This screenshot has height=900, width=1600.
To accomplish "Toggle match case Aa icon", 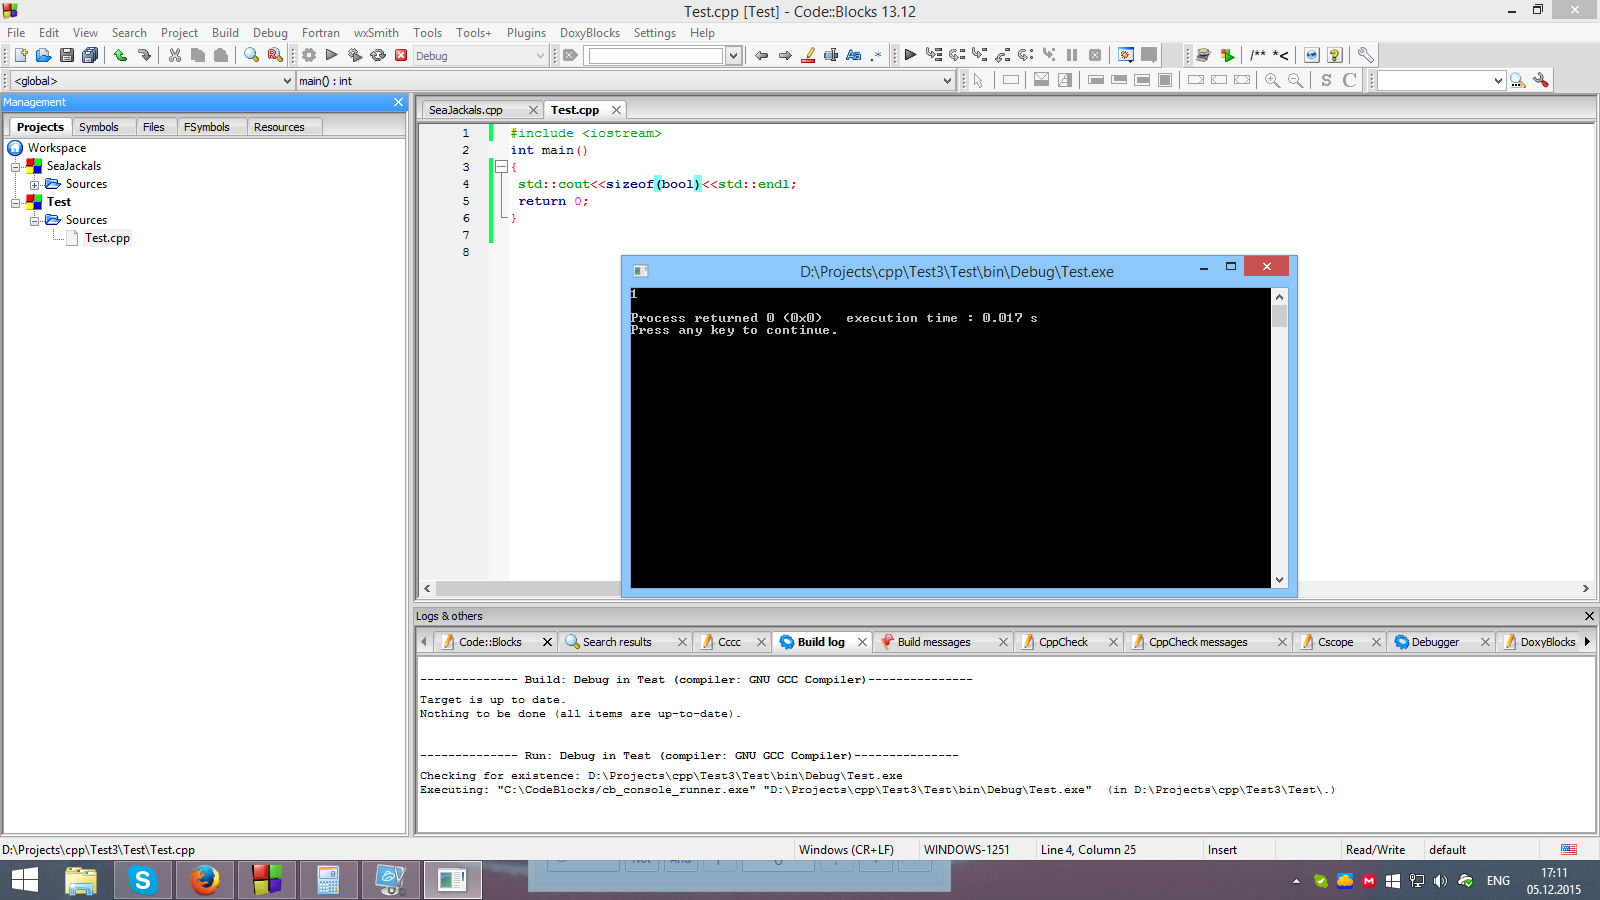I will [853, 55].
